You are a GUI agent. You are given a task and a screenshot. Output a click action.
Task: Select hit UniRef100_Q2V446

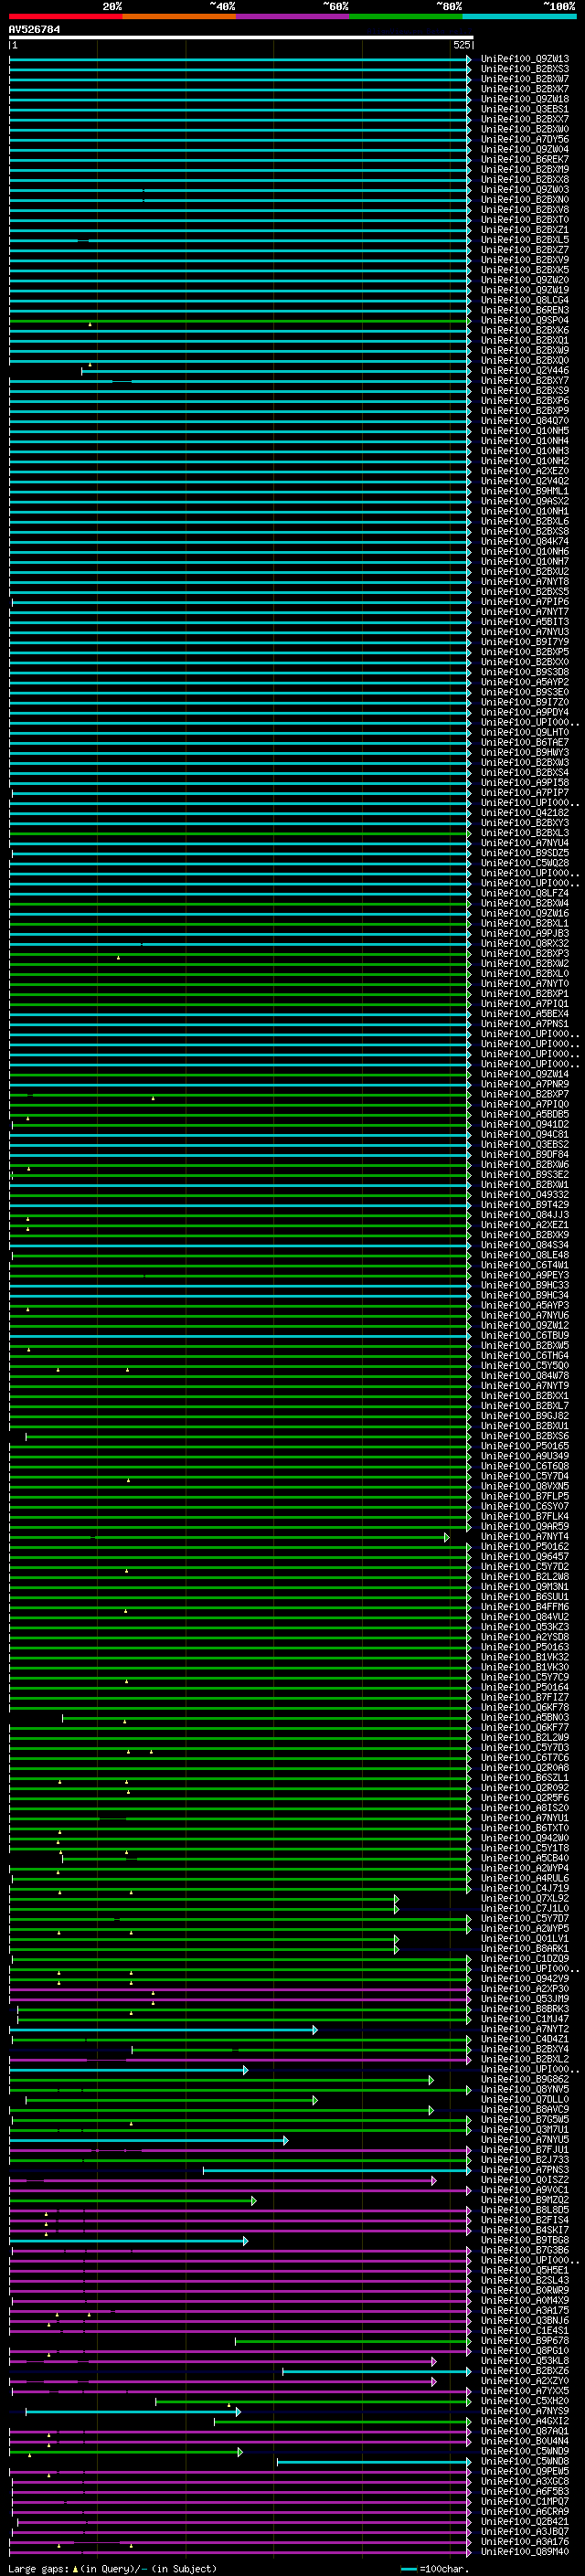tap(525, 371)
